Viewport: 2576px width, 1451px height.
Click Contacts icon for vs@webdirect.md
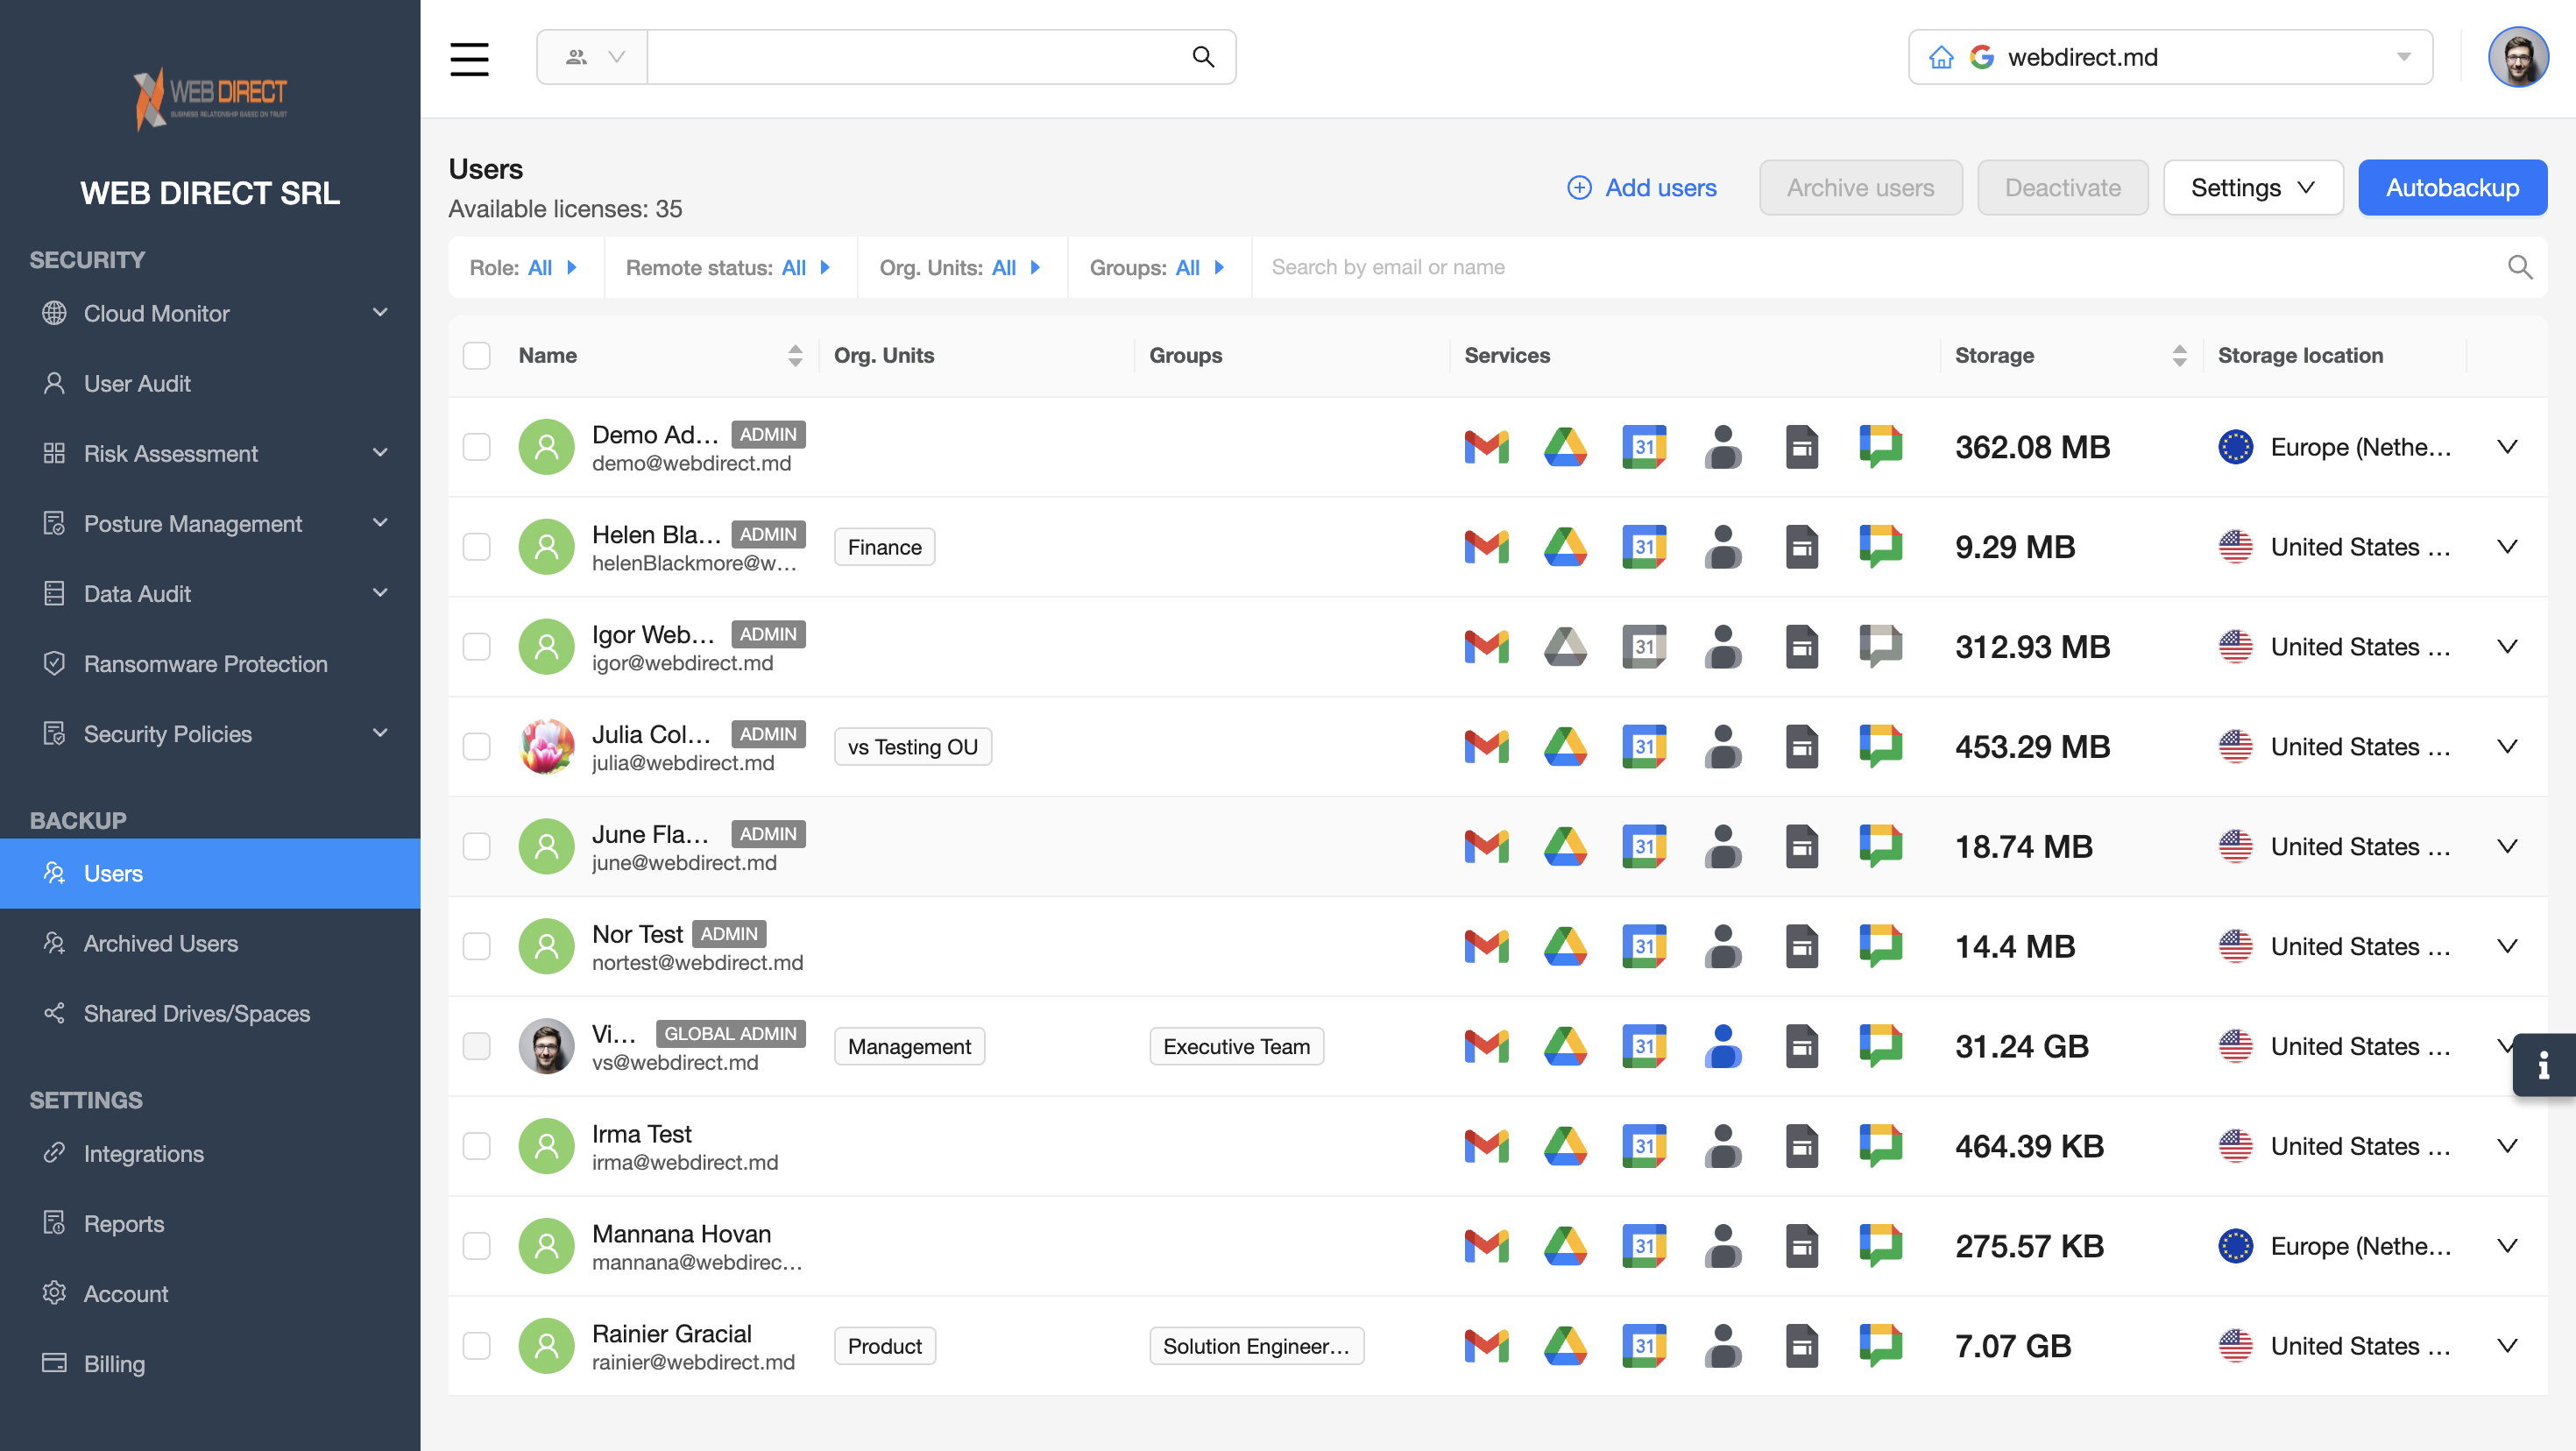pos(1722,1047)
